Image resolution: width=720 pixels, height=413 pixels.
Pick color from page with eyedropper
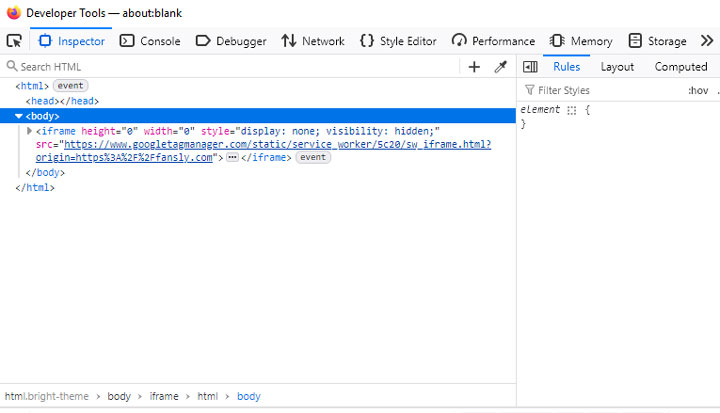point(501,67)
